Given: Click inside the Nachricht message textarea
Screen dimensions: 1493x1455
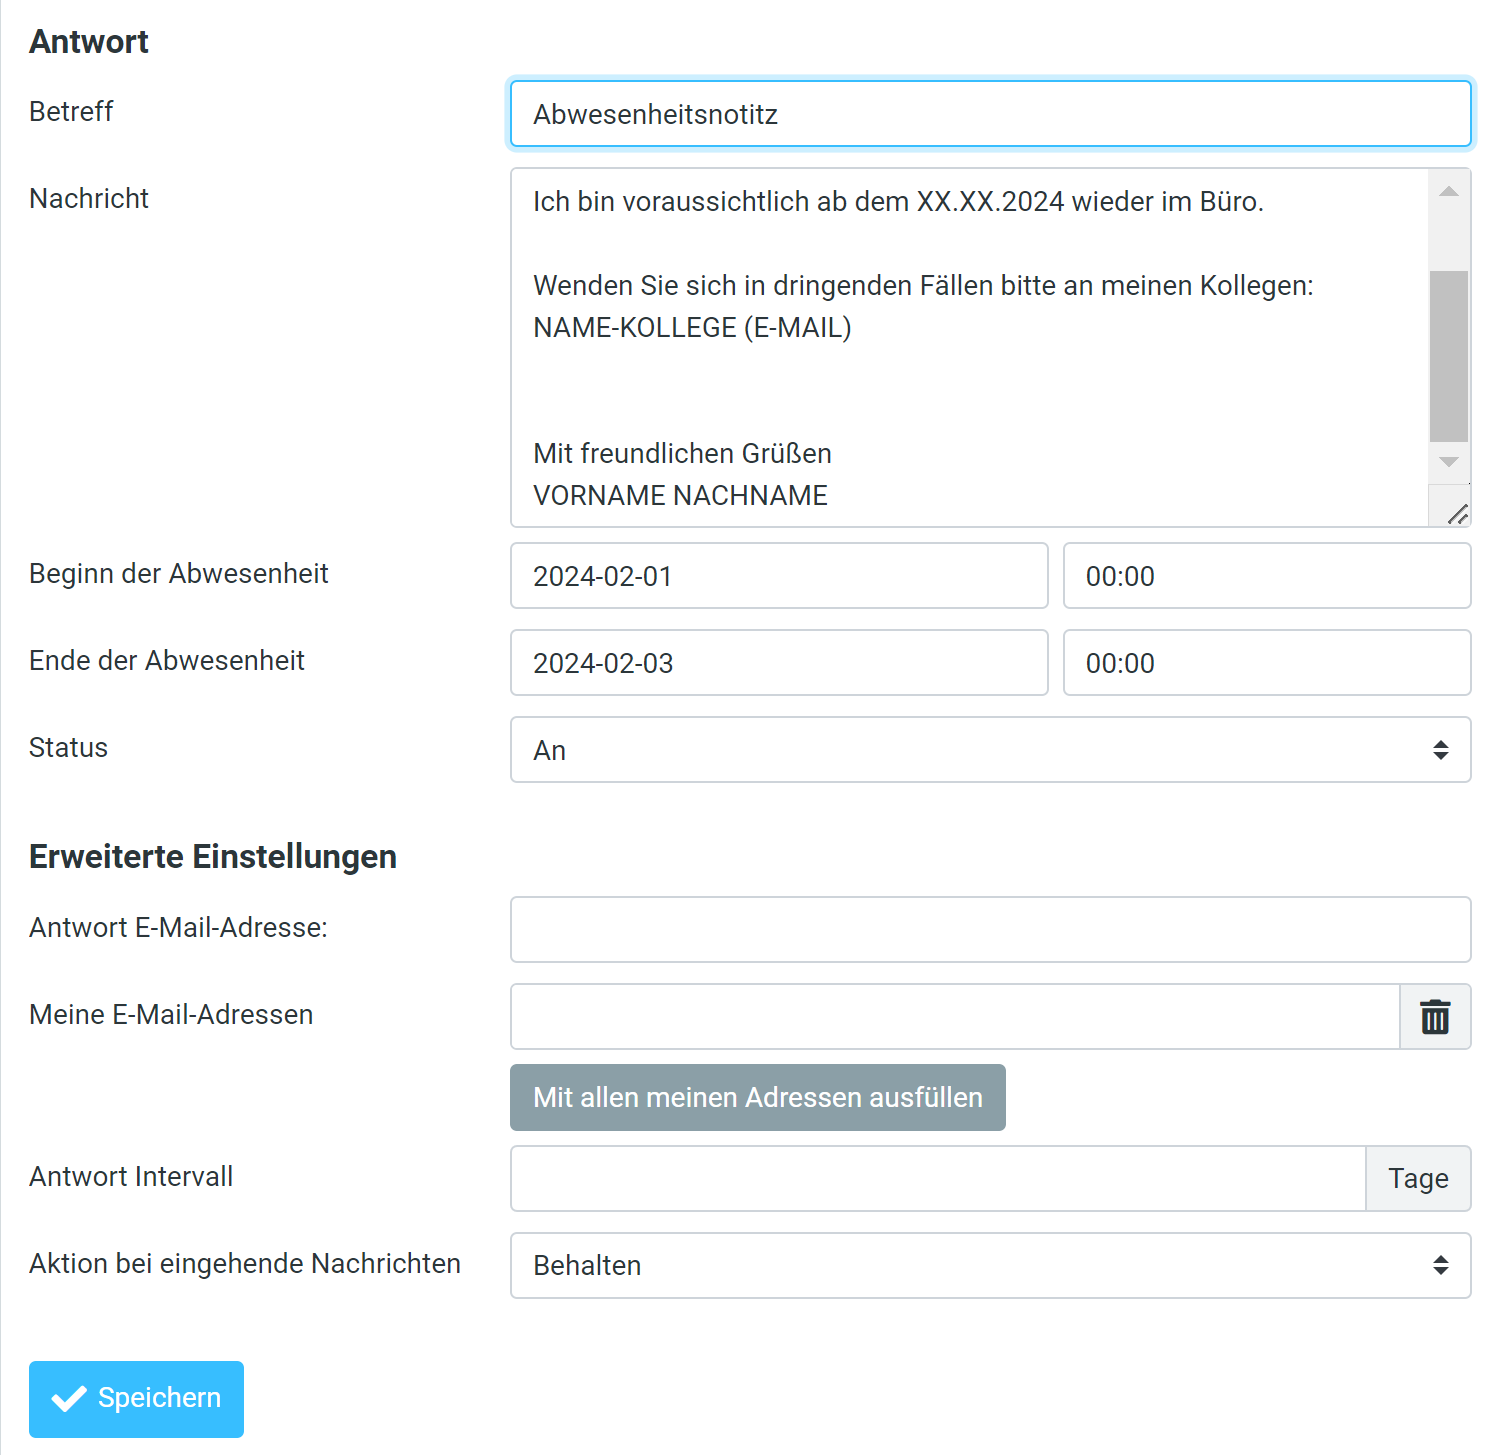Looking at the screenshot, I should pyautogui.click(x=968, y=380).
